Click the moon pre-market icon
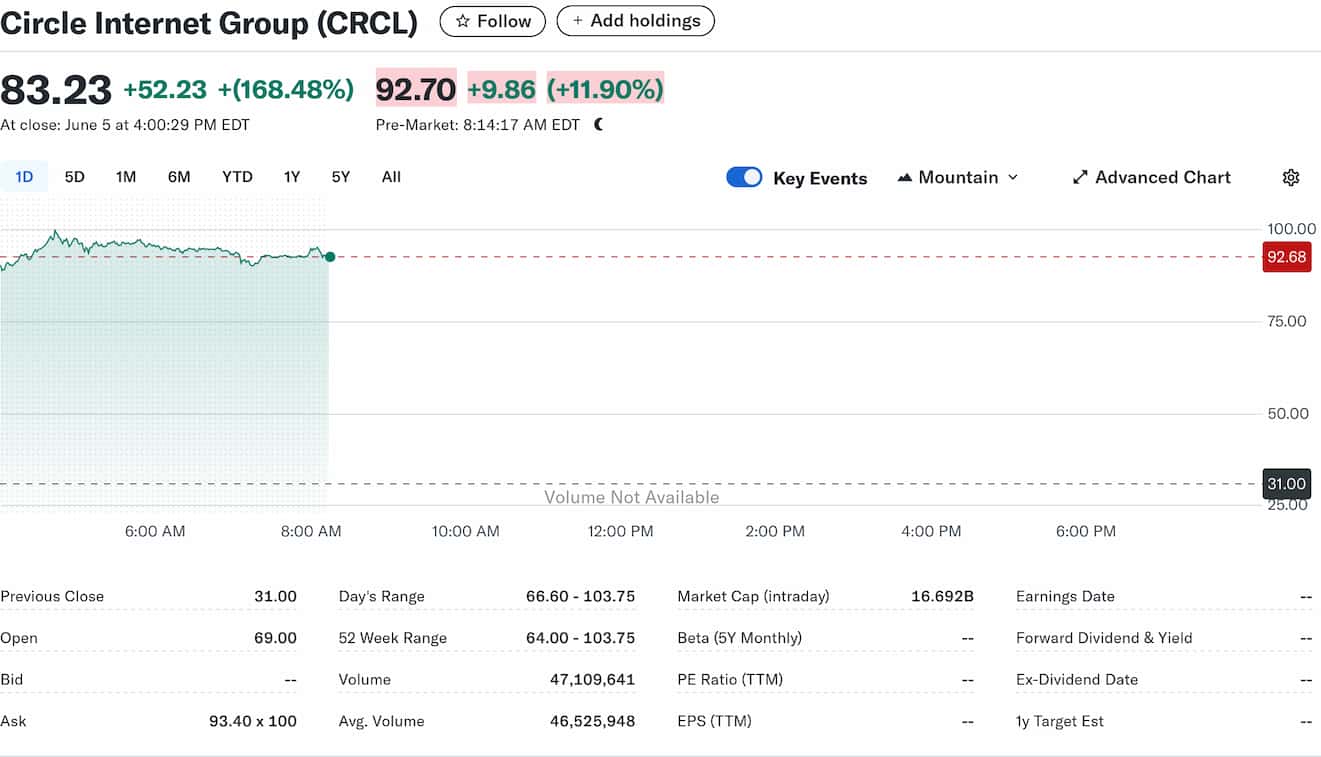This screenshot has height=757, width=1321. (599, 125)
